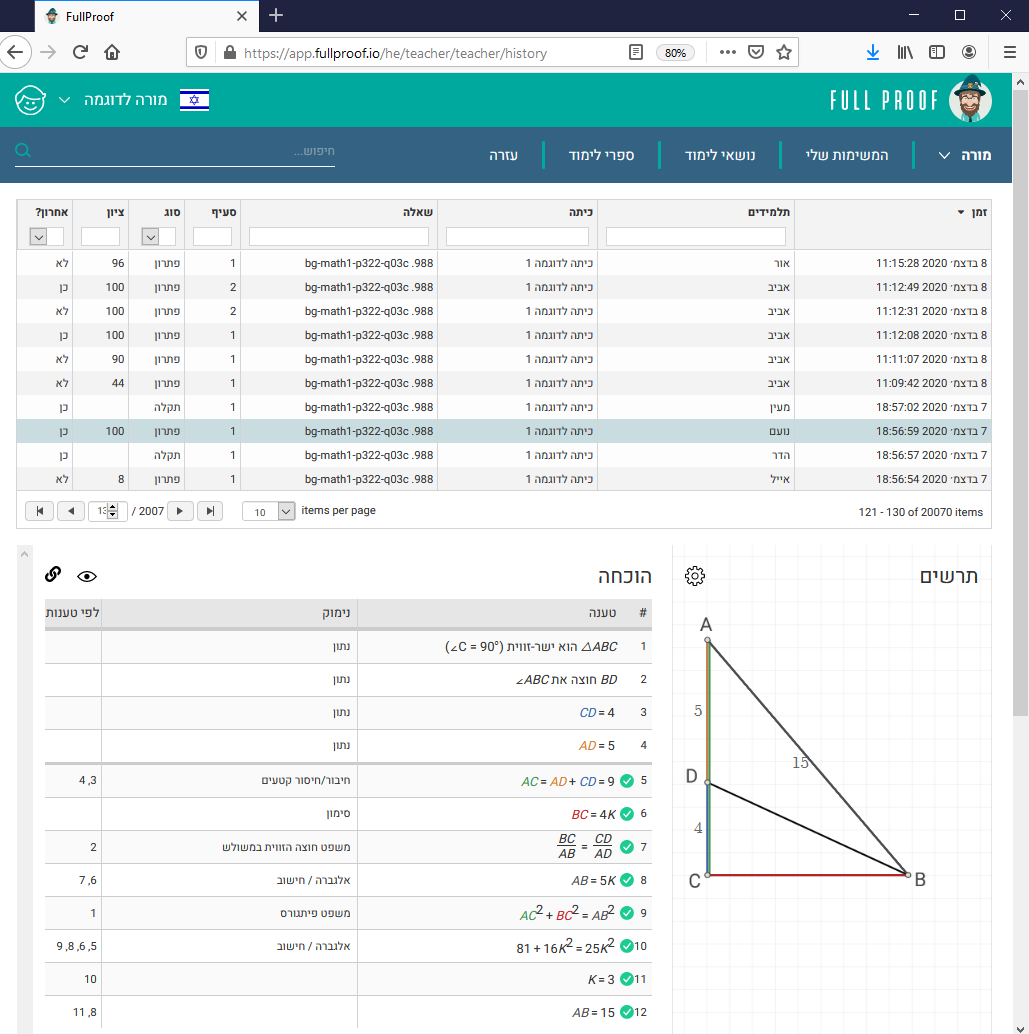Expand the user menu chevron beside מורה לדוגמה

point(65,100)
